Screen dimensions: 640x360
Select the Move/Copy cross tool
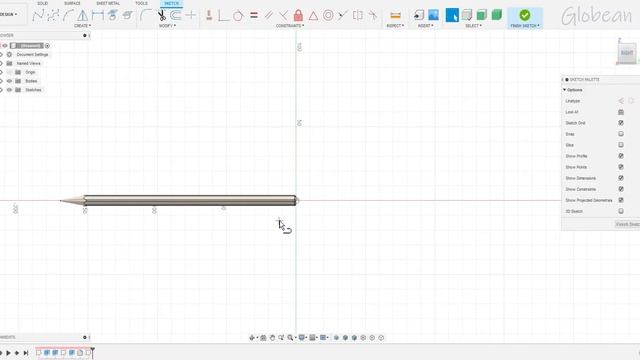coord(191,16)
